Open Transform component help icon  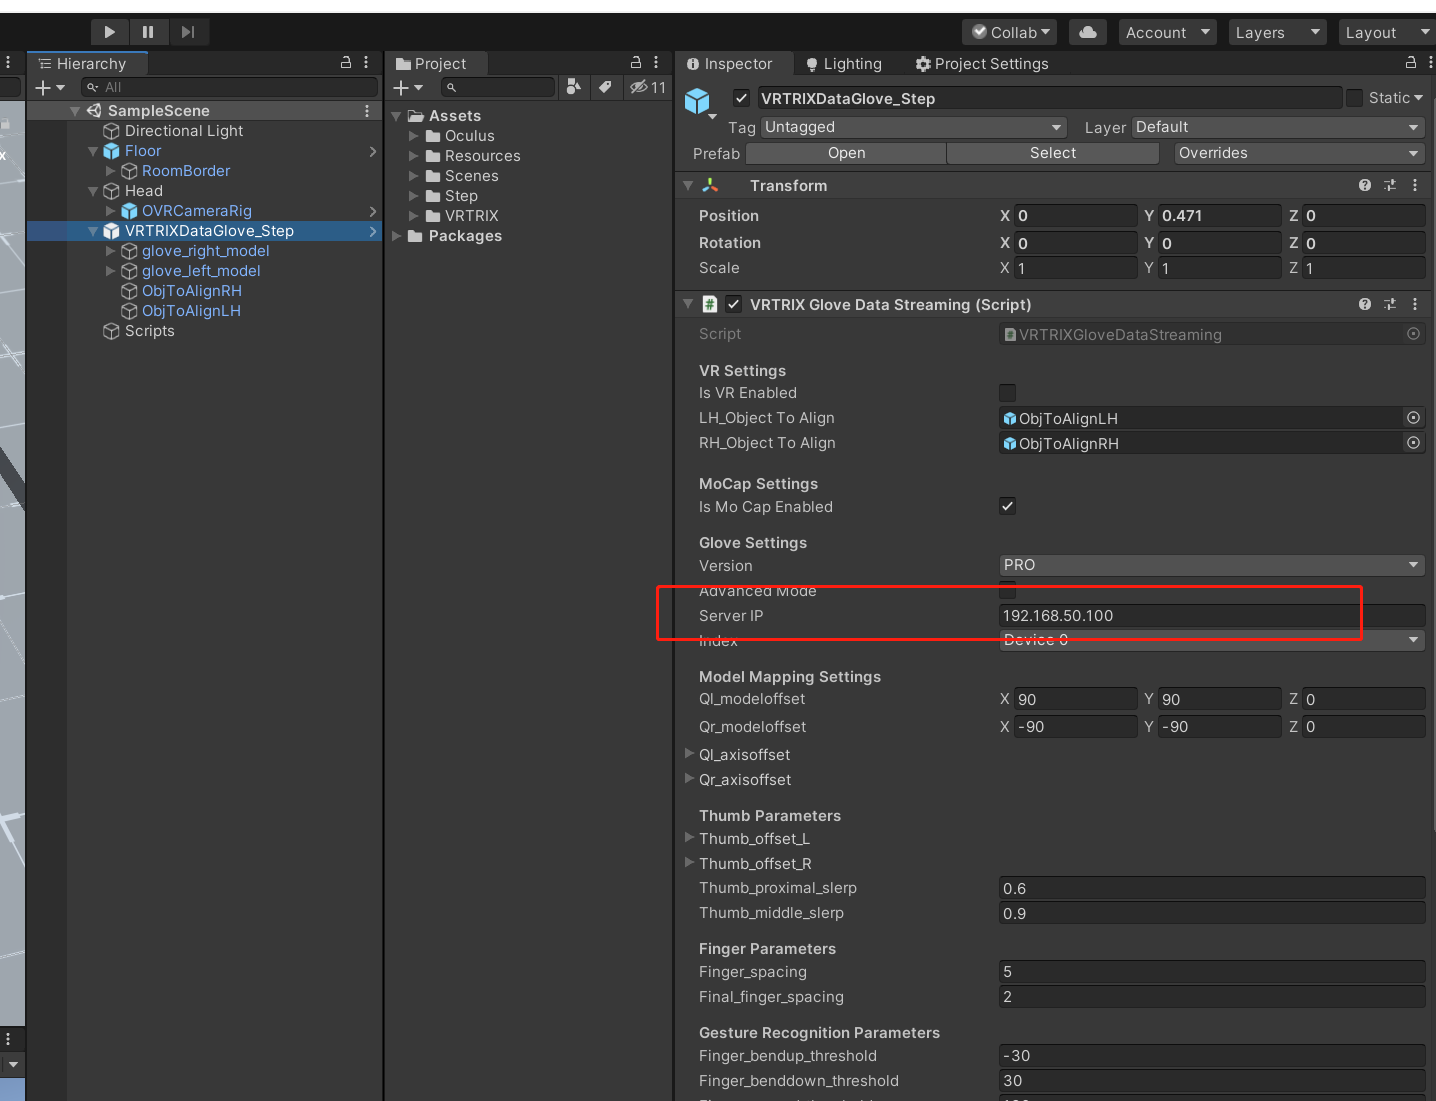click(x=1365, y=185)
